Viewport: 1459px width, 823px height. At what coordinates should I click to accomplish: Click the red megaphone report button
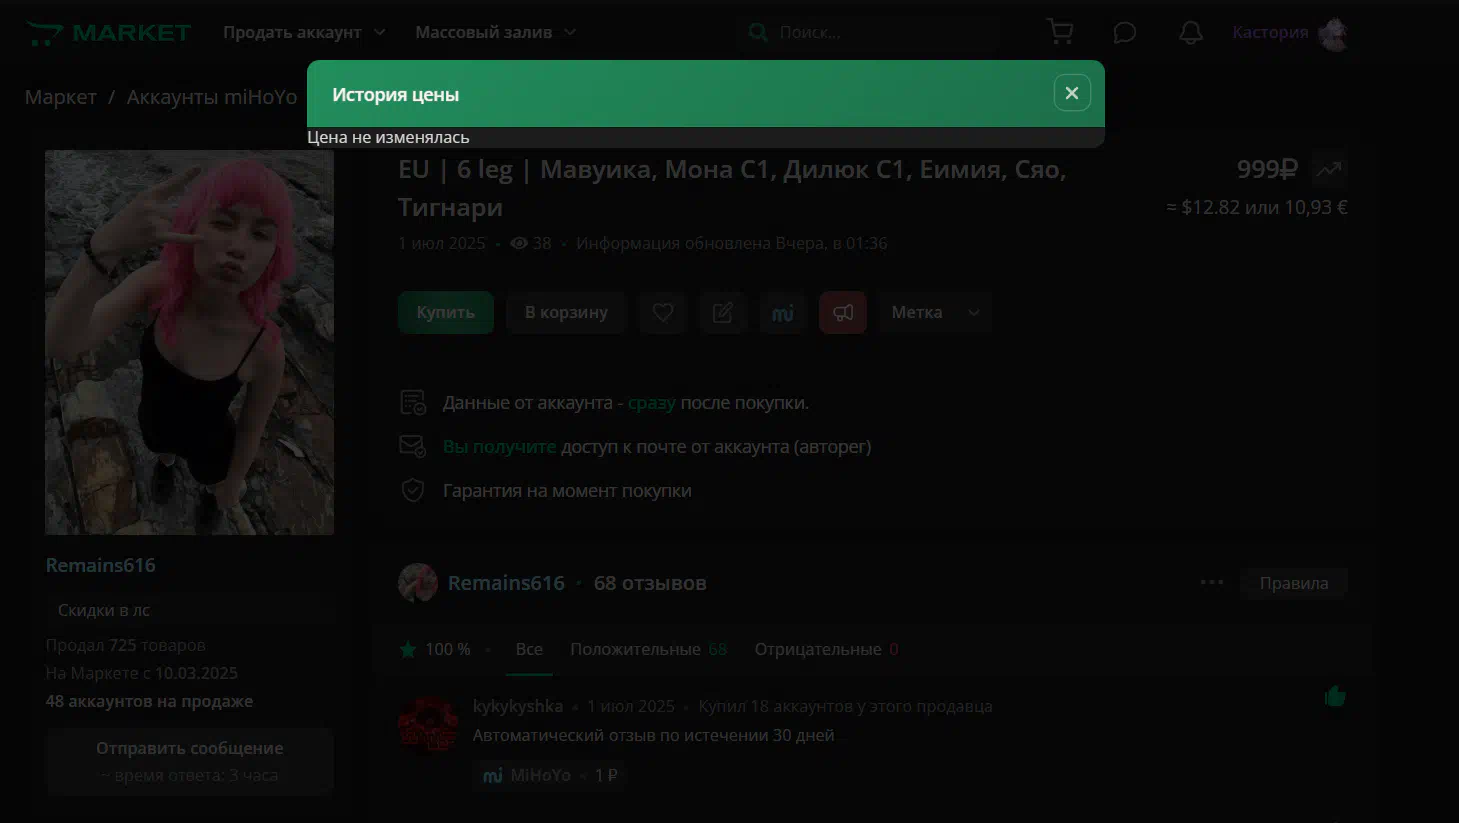843,313
